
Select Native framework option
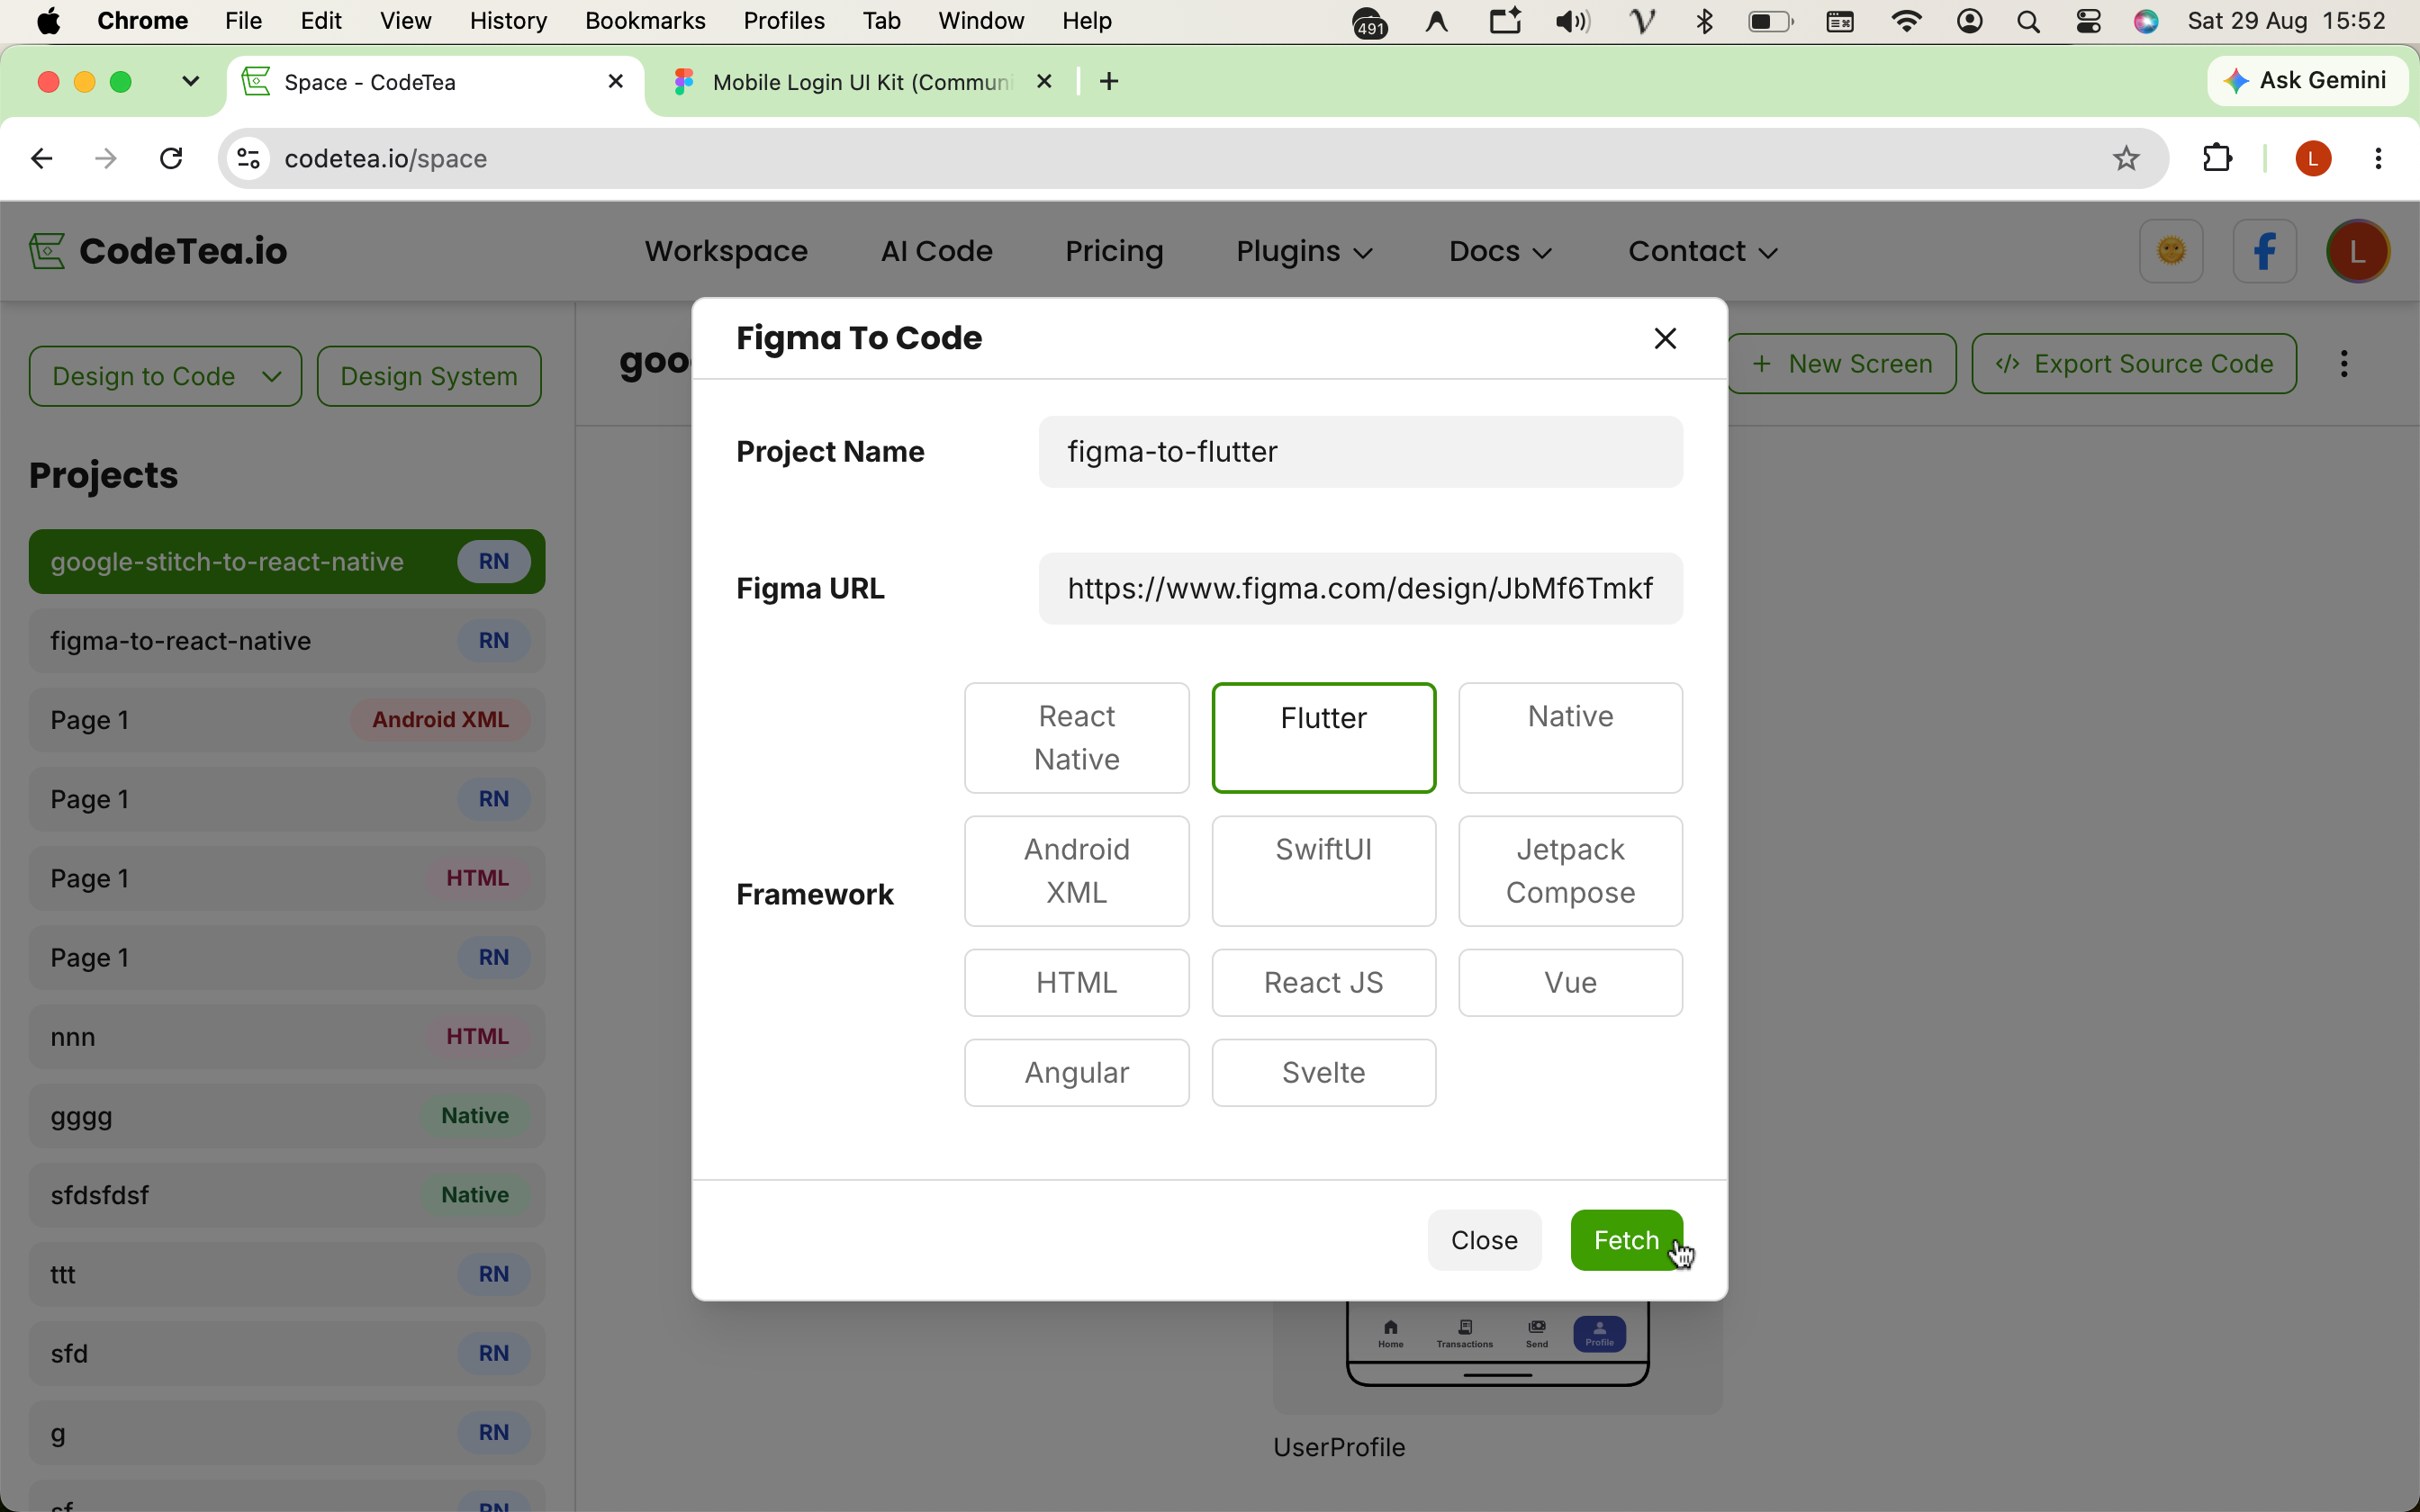pos(1570,738)
